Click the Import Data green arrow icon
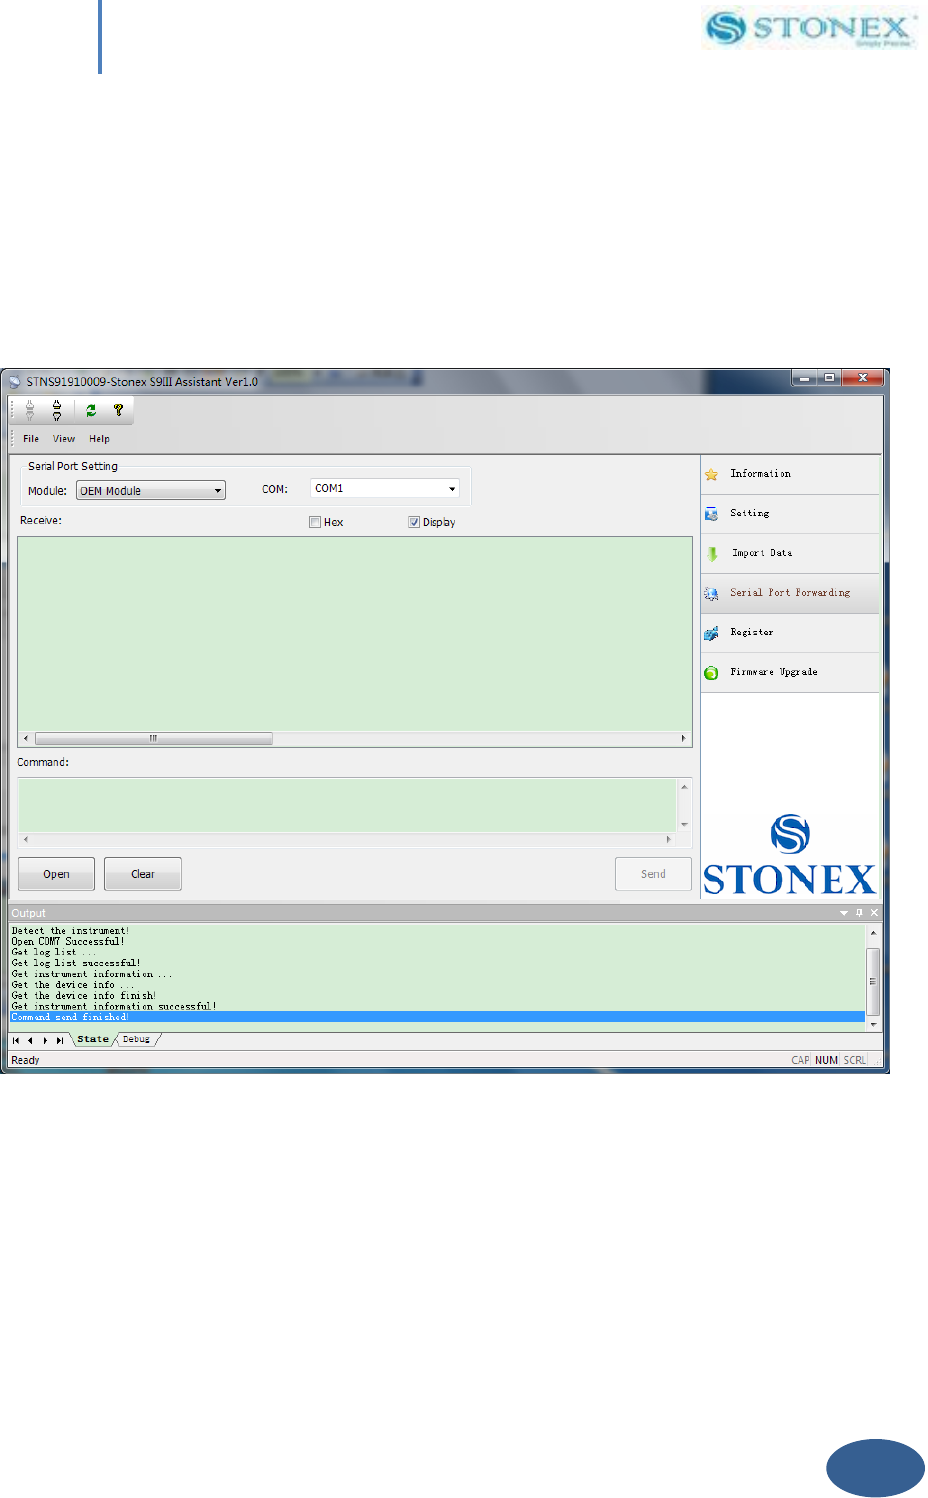The image size is (928, 1498). pos(712,553)
